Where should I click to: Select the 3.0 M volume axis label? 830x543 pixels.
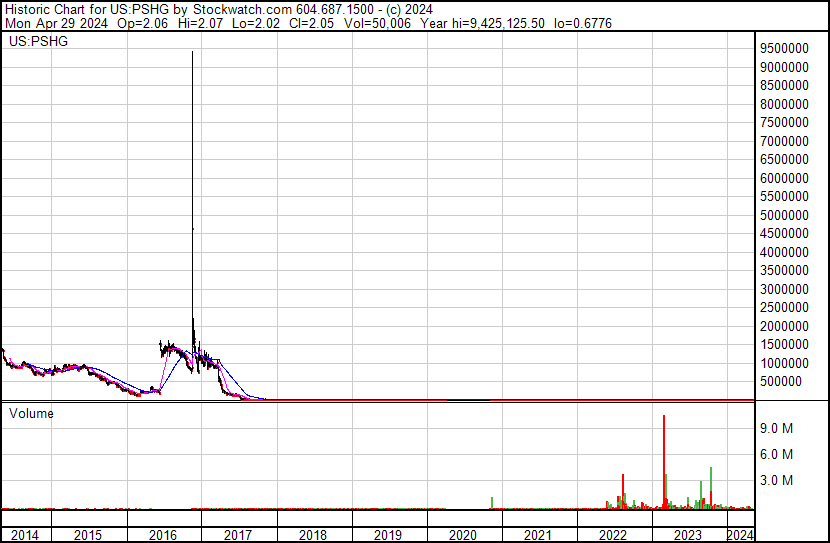[774, 480]
